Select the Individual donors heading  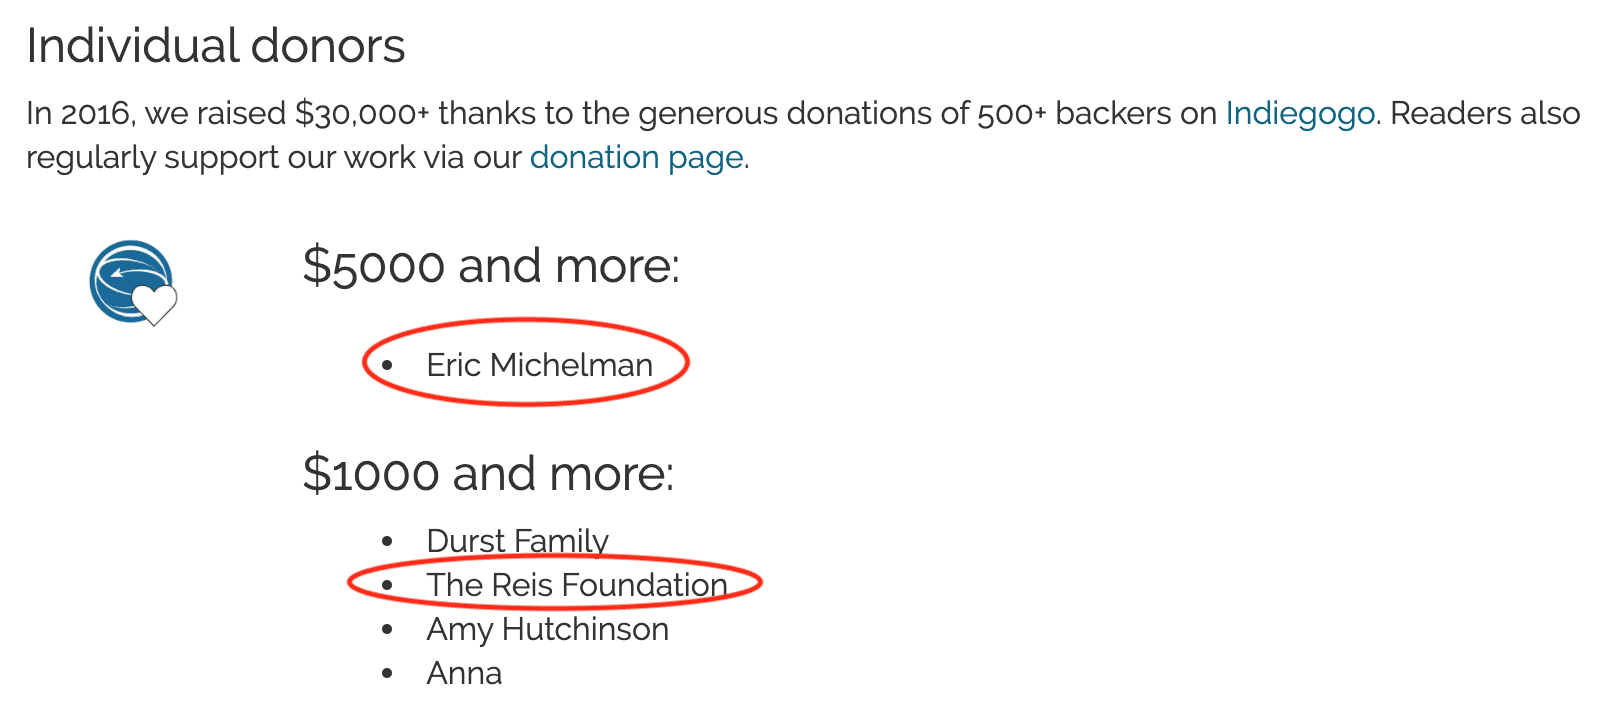pos(216,46)
